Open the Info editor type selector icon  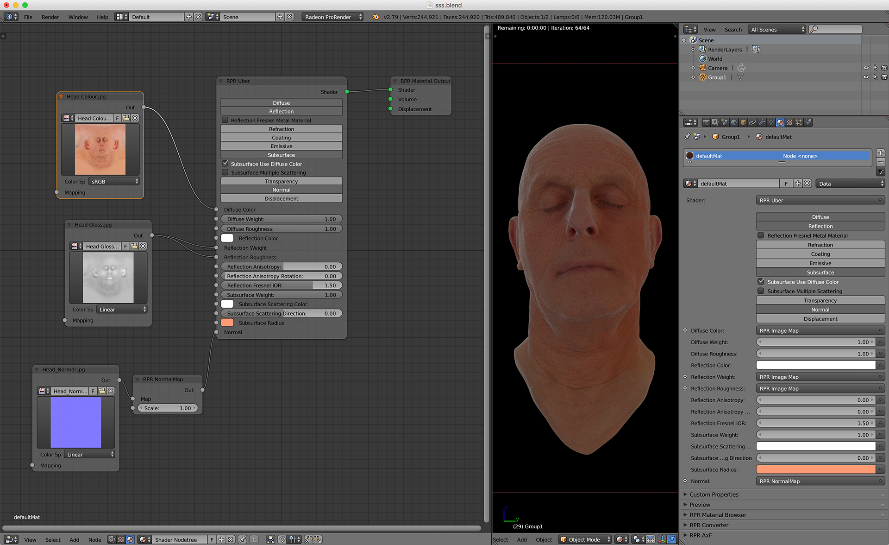[11, 17]
